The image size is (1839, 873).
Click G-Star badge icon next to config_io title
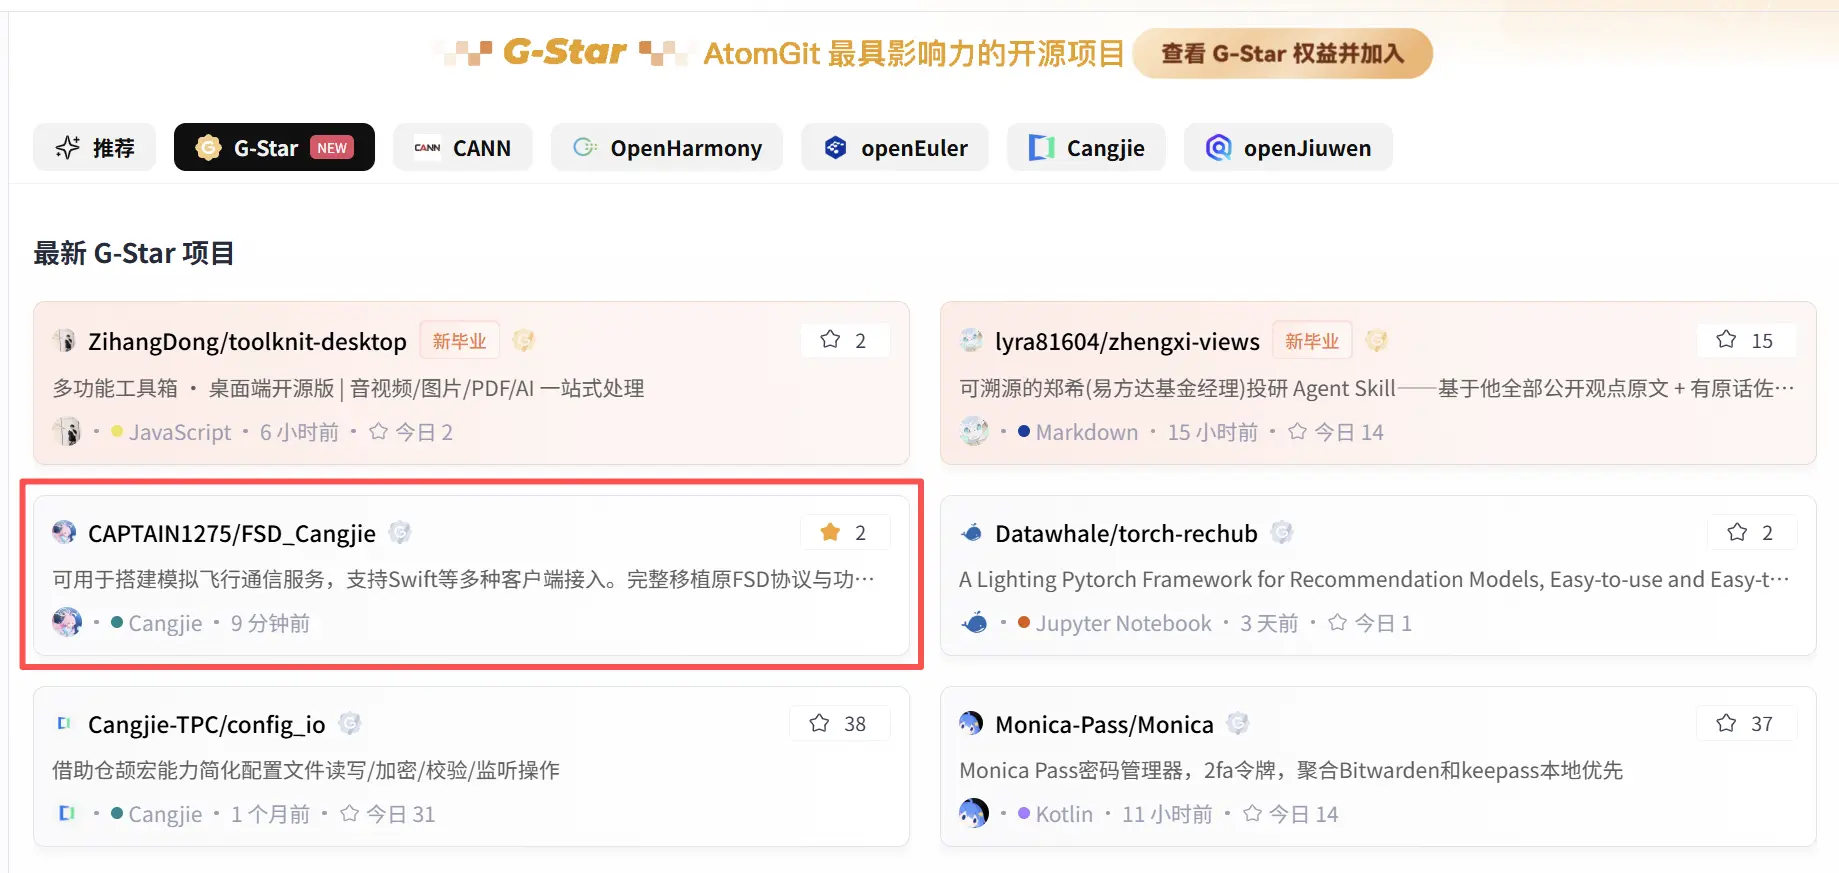click(350, 724)
